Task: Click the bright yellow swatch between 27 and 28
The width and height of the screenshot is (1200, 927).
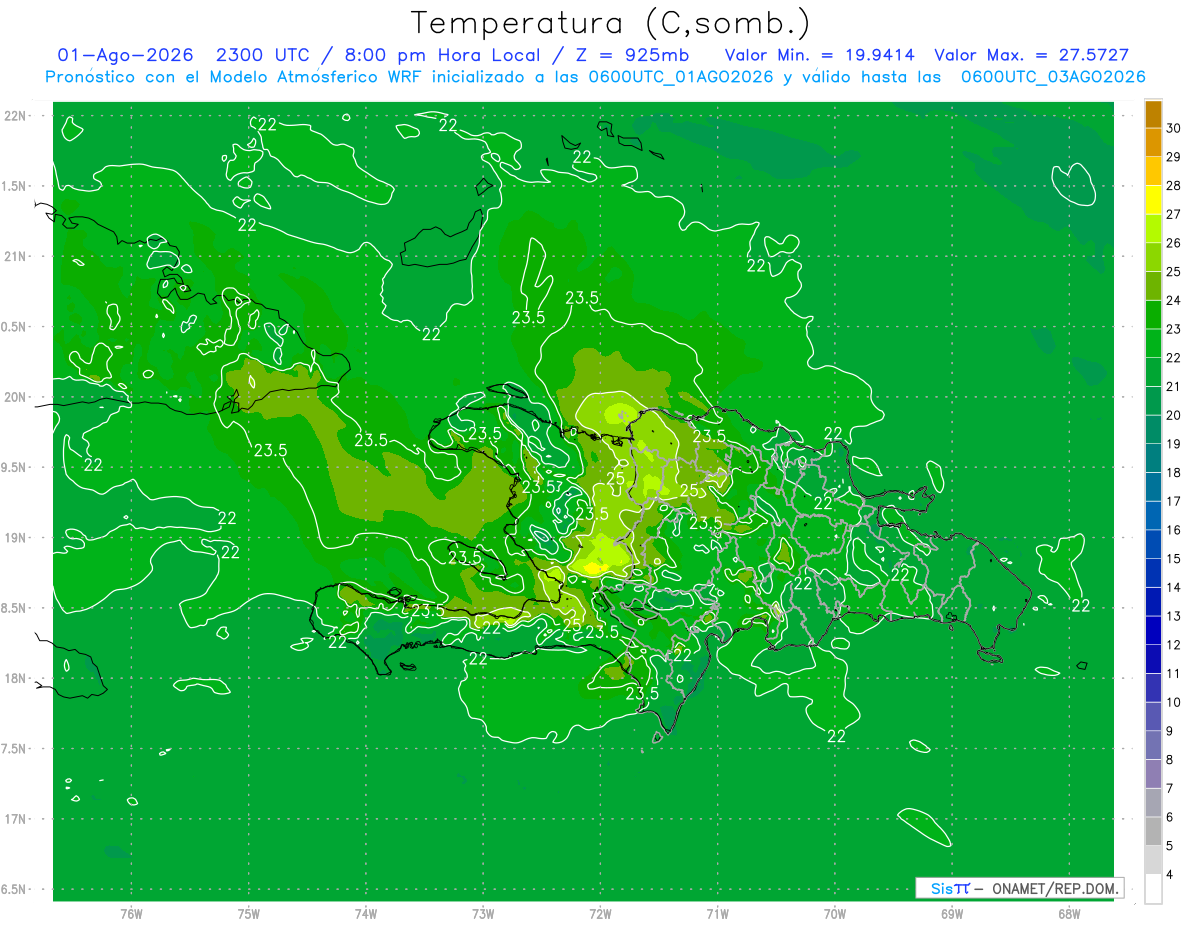Action: coord(1154,199)
